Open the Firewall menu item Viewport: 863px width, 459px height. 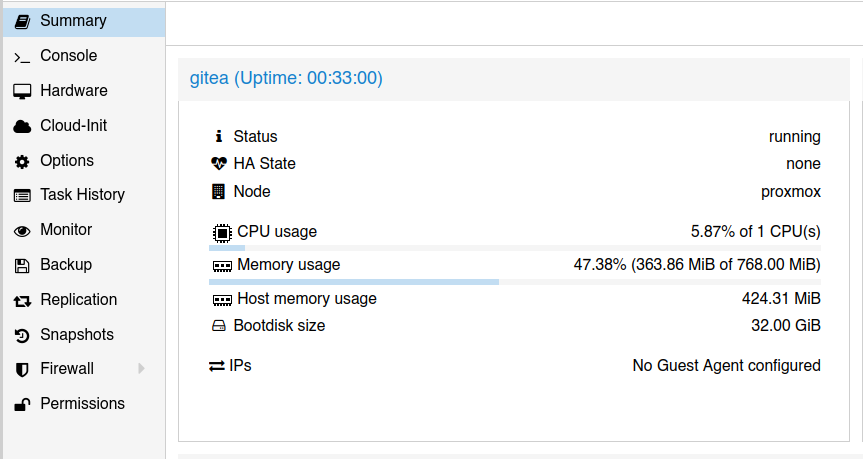point(67,369)
